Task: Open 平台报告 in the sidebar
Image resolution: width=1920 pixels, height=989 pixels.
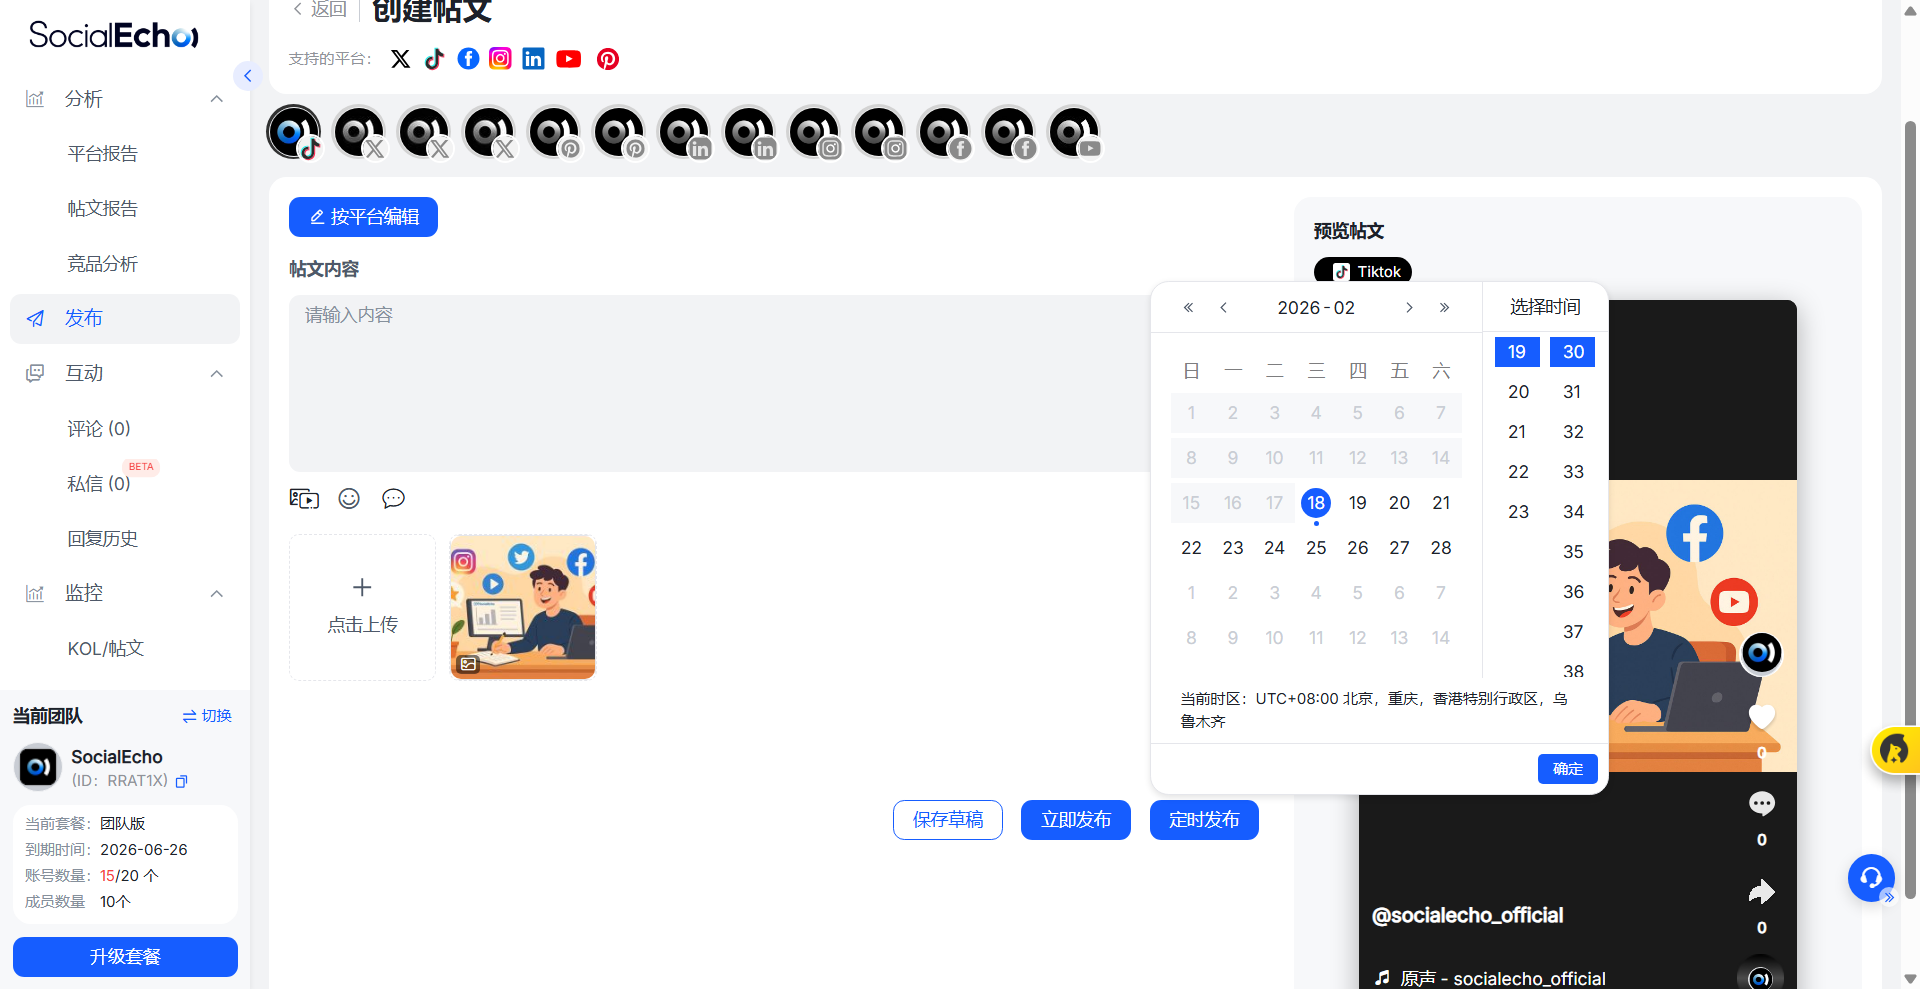Action: click(x=102, y=154)
